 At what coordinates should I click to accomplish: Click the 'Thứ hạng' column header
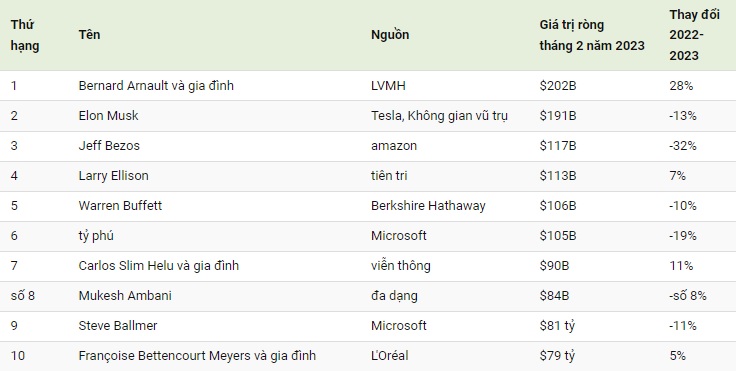25,35
